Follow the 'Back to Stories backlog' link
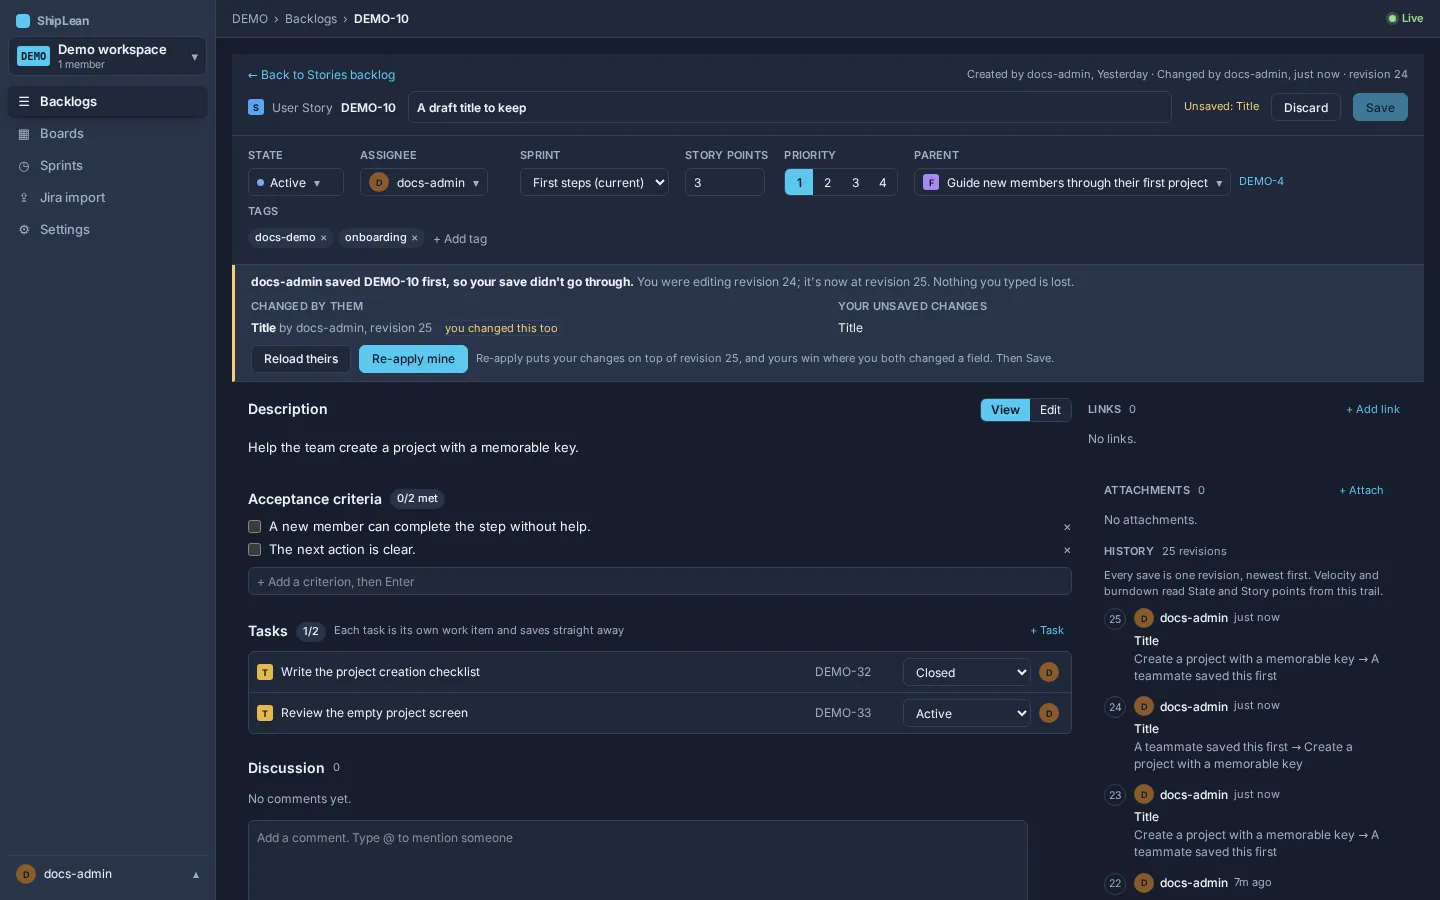The height and width of the screenshot is (900, 1440). [x=321, y=75]
